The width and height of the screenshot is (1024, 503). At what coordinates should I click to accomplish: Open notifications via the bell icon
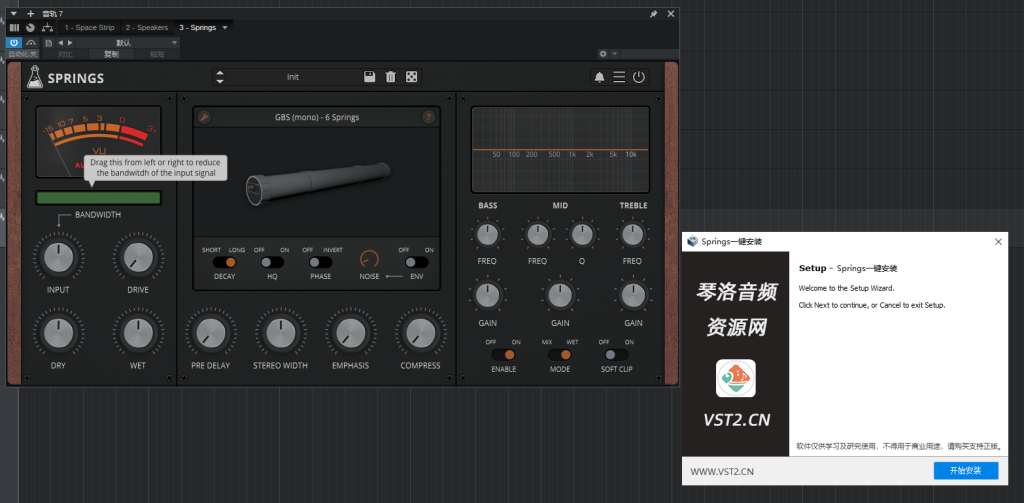pyautogui.click(x=599, y=77)
